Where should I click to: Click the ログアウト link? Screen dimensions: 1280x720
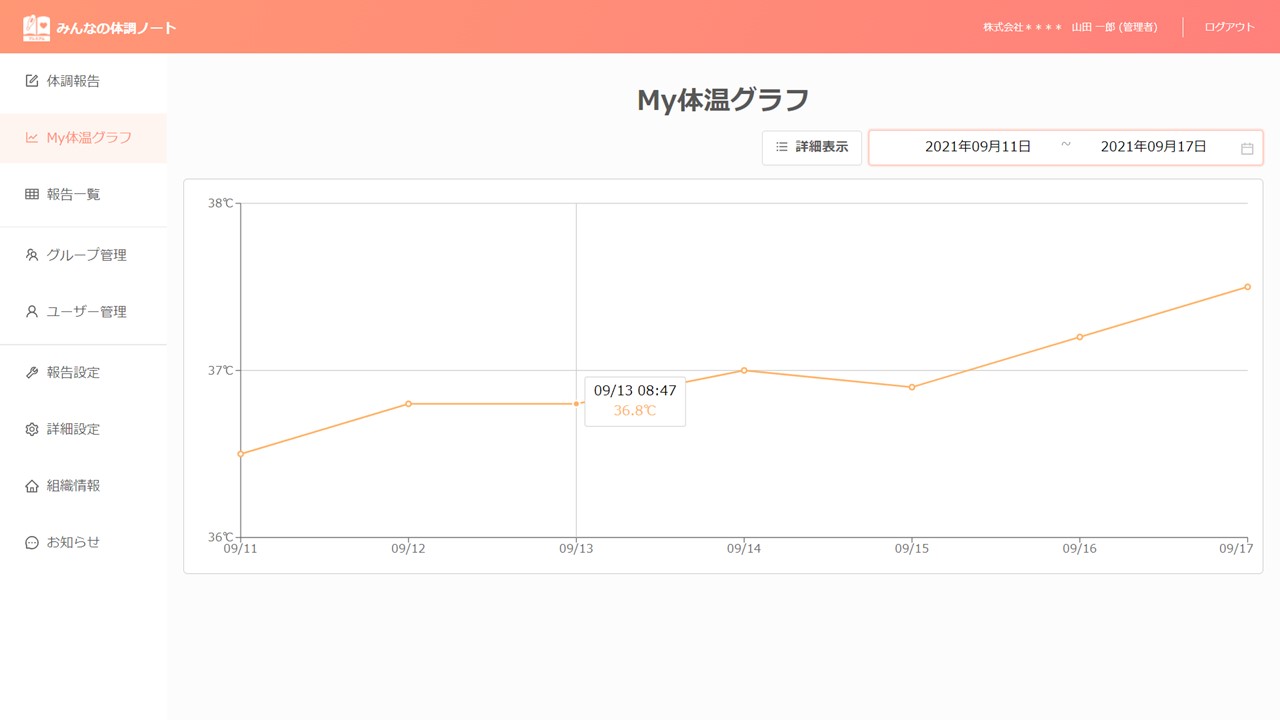point(1229,27)
